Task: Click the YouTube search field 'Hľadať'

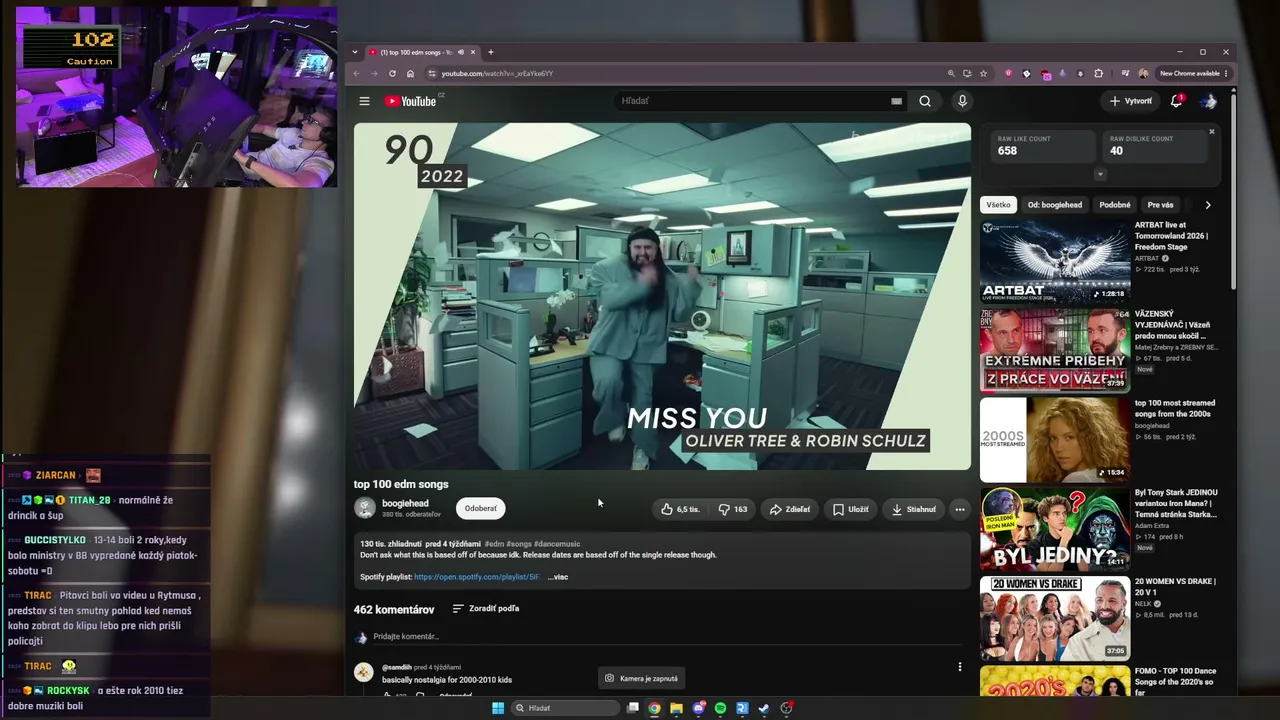Action: pyautogui.click(x=750, y=101)
